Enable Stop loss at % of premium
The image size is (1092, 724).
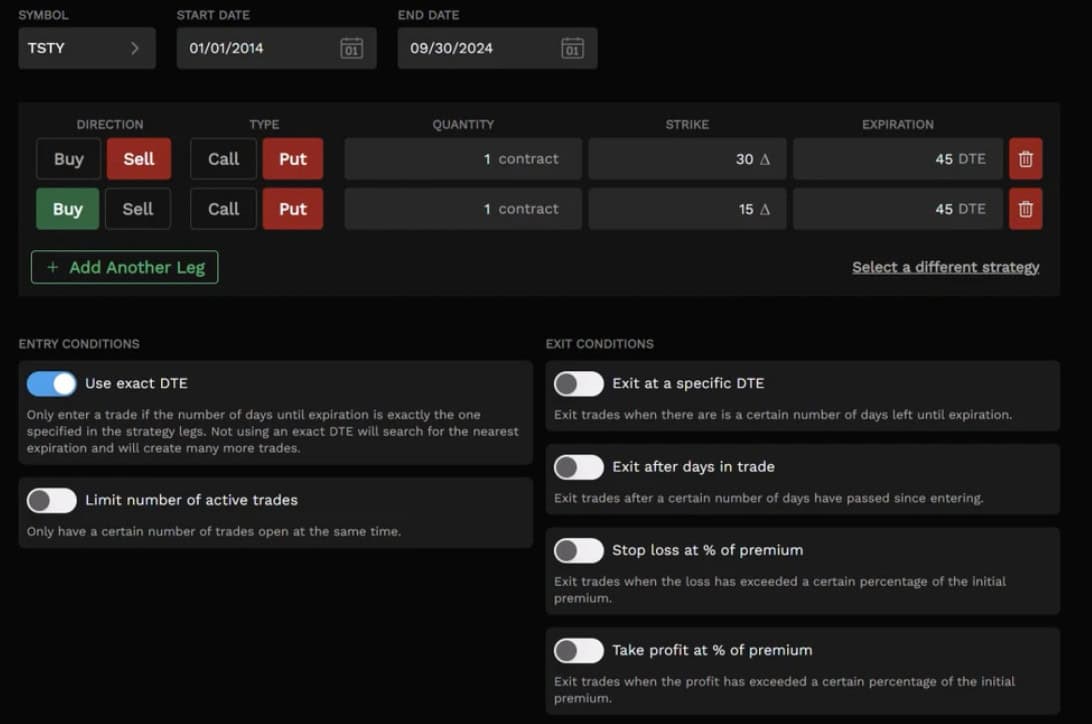(578, 550)
